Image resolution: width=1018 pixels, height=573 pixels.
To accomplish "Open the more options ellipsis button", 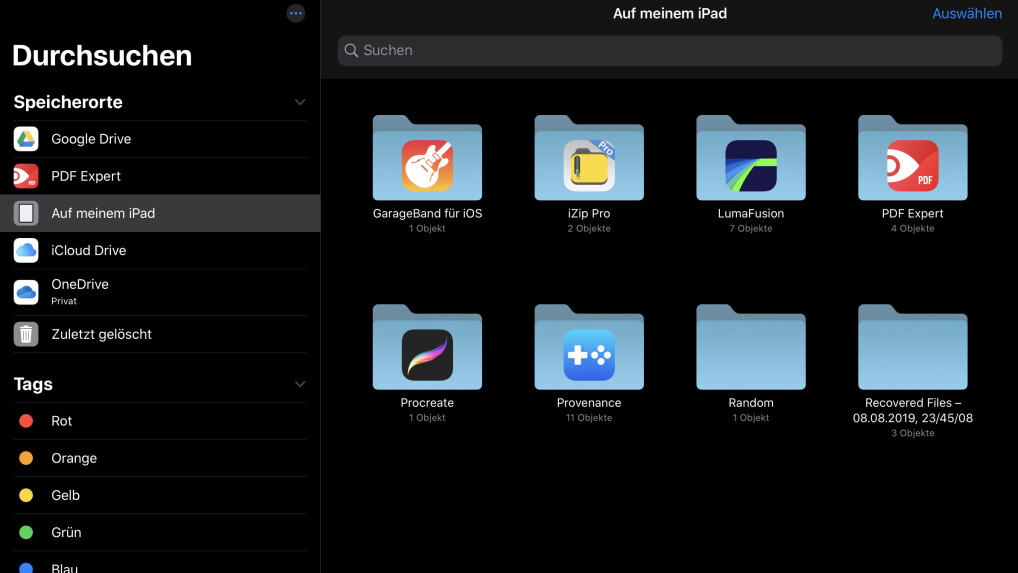I will coord(296,13).
